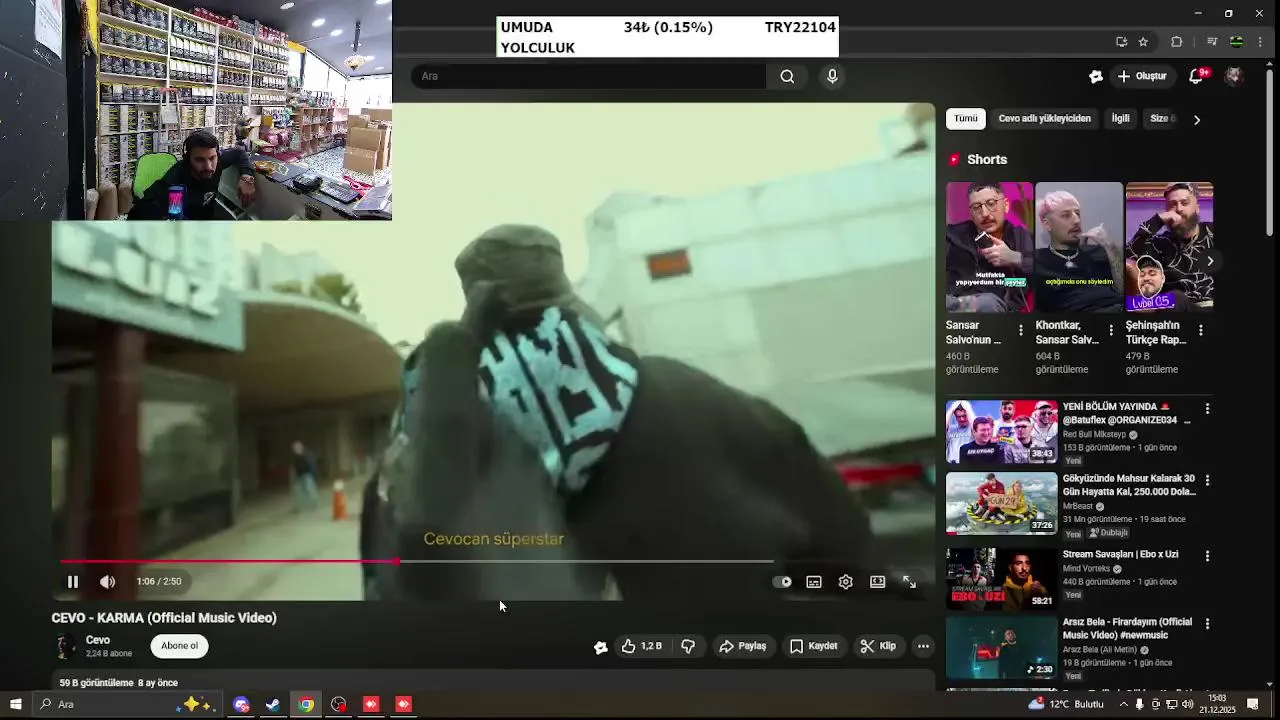
Task: Open Arsız Bela Firardayım video
Action: point(1127,628)
